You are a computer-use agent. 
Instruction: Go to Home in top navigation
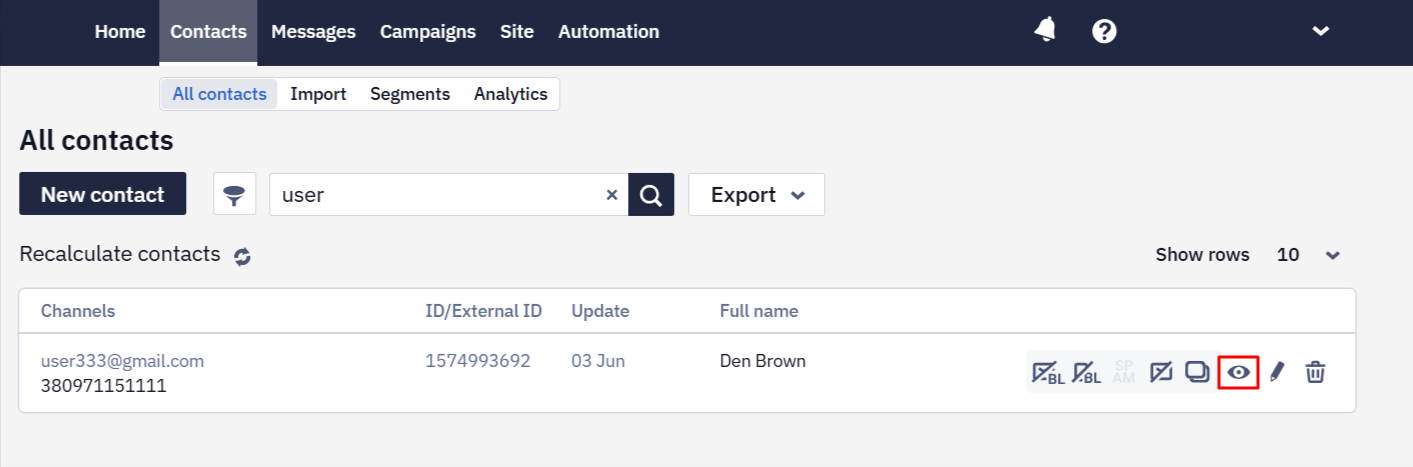tap(120, 32)
